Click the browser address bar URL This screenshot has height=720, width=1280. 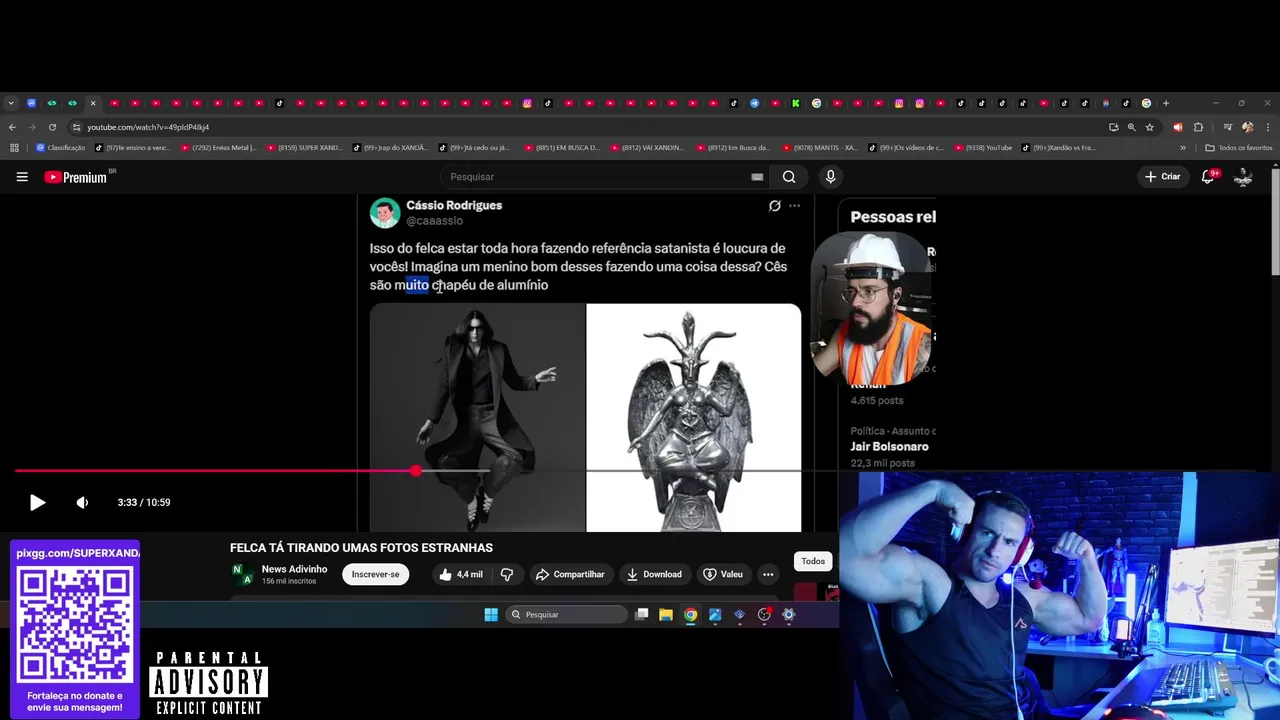click(148, 127)
